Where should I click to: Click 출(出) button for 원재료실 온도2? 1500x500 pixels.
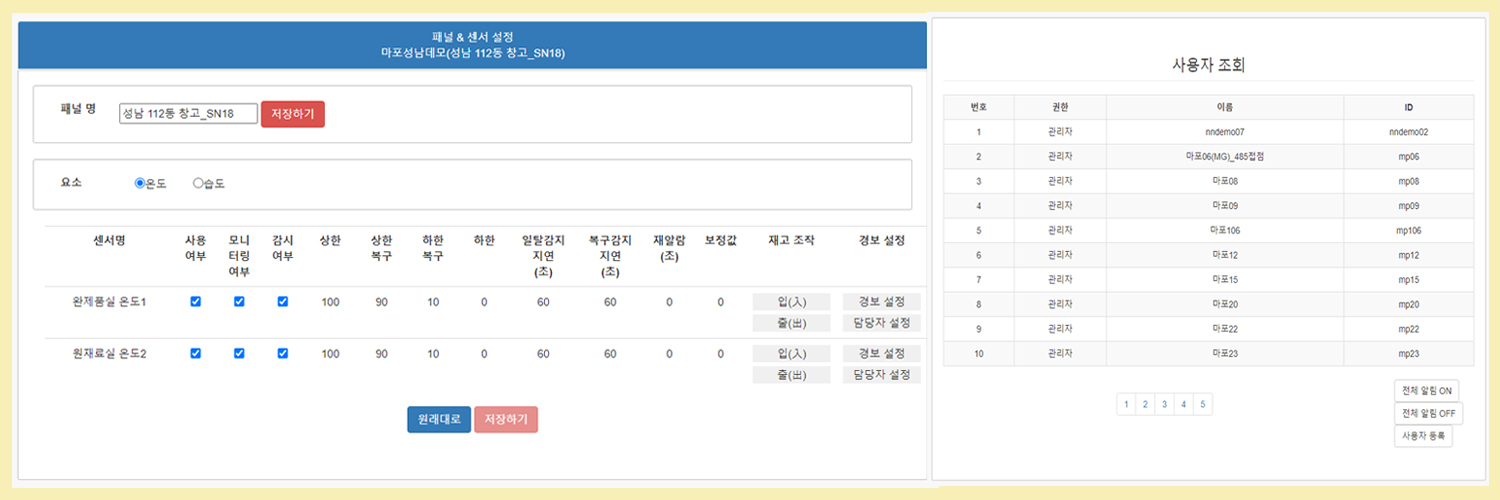[x=791, y=375]
